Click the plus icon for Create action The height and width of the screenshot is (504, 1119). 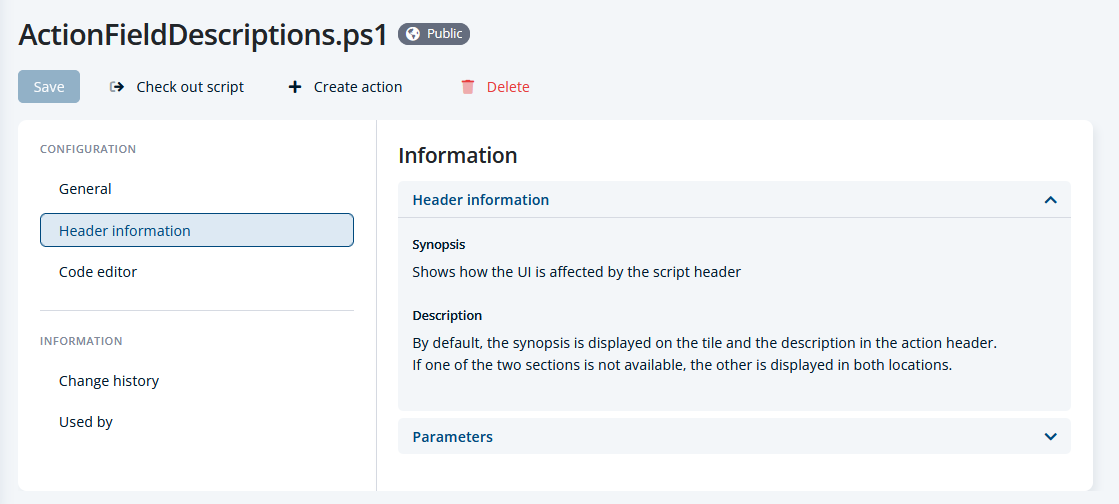pos(295,87)
